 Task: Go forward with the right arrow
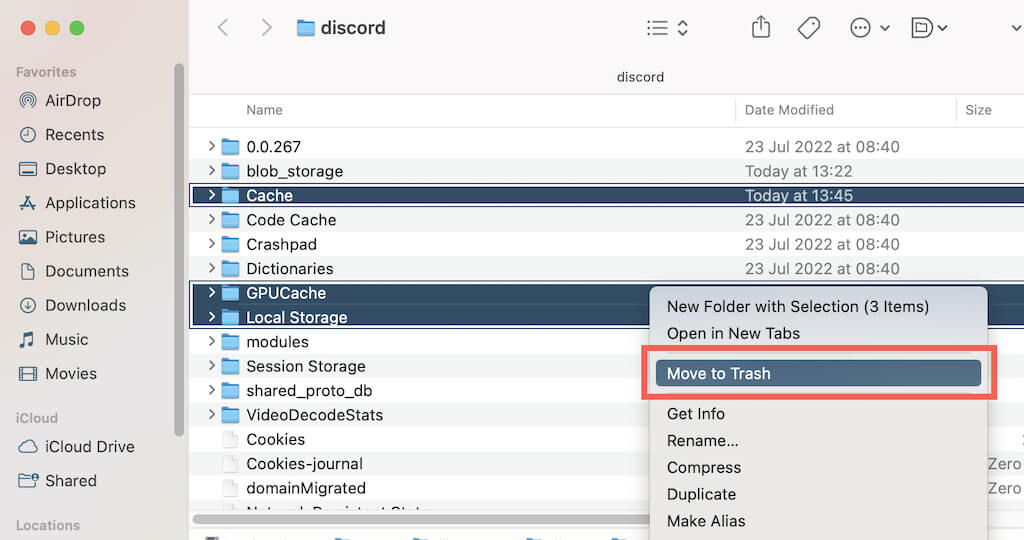pos(266,28)
